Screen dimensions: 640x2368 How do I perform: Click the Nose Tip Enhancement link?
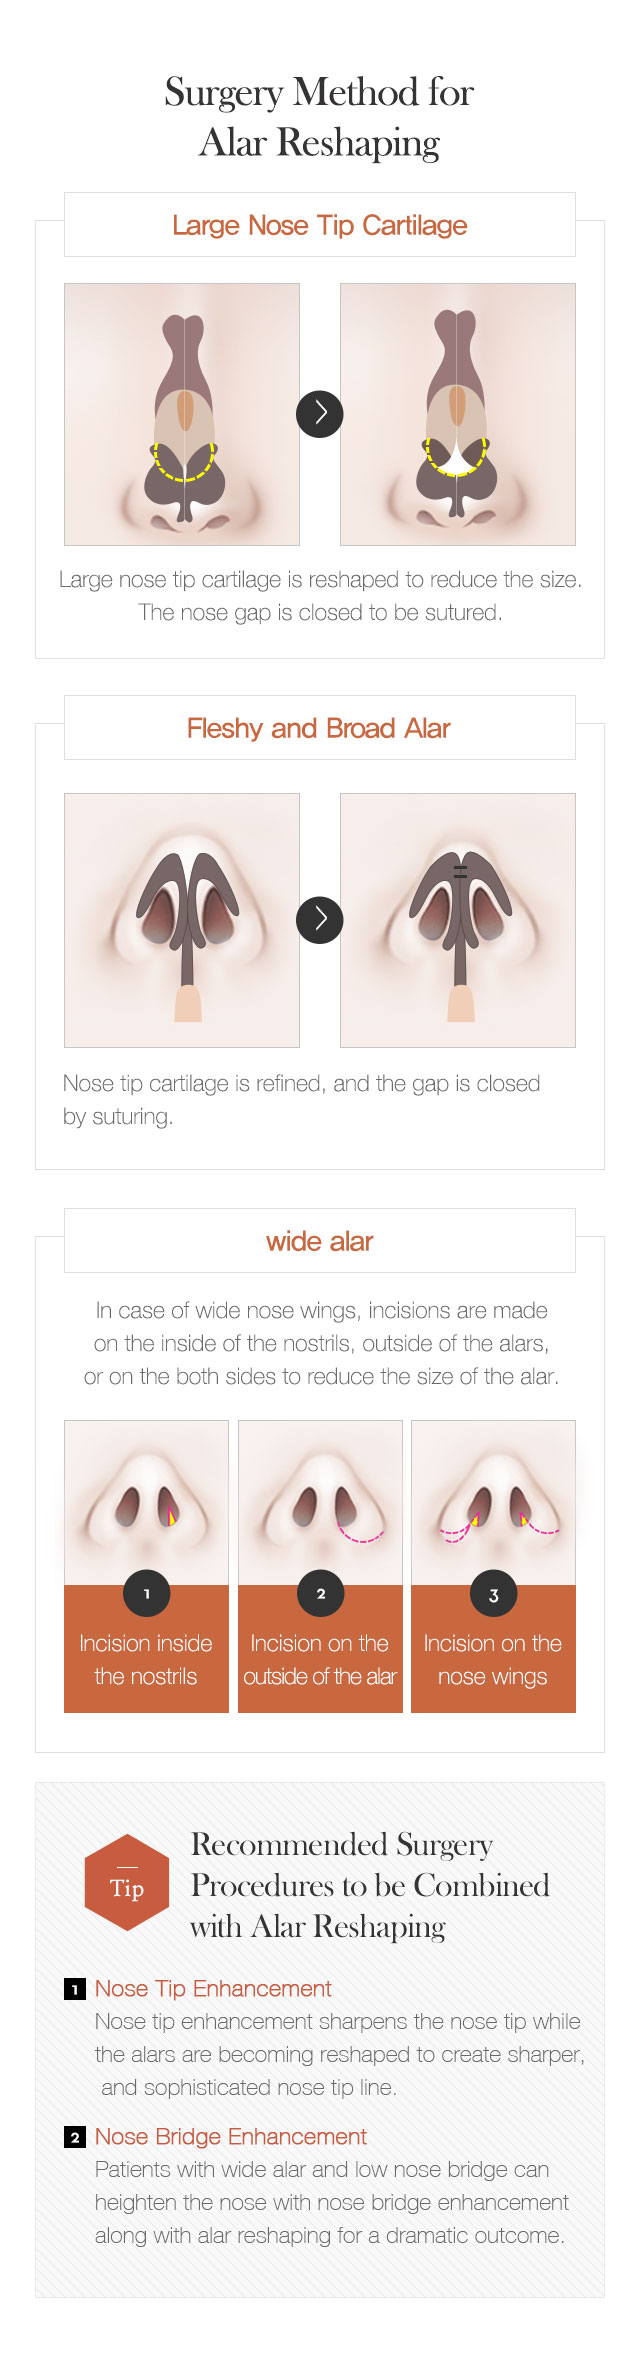(x=213, y=1989)
